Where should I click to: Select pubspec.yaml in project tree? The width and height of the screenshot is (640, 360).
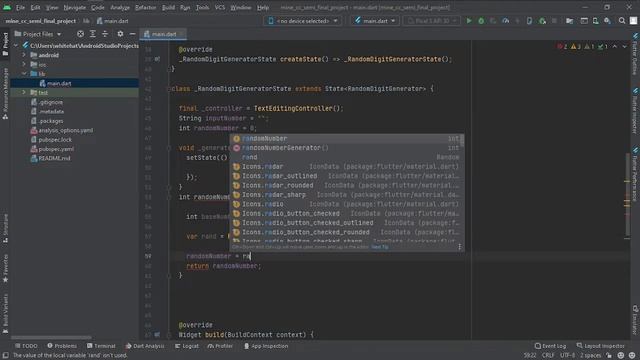tap(52, 149)
